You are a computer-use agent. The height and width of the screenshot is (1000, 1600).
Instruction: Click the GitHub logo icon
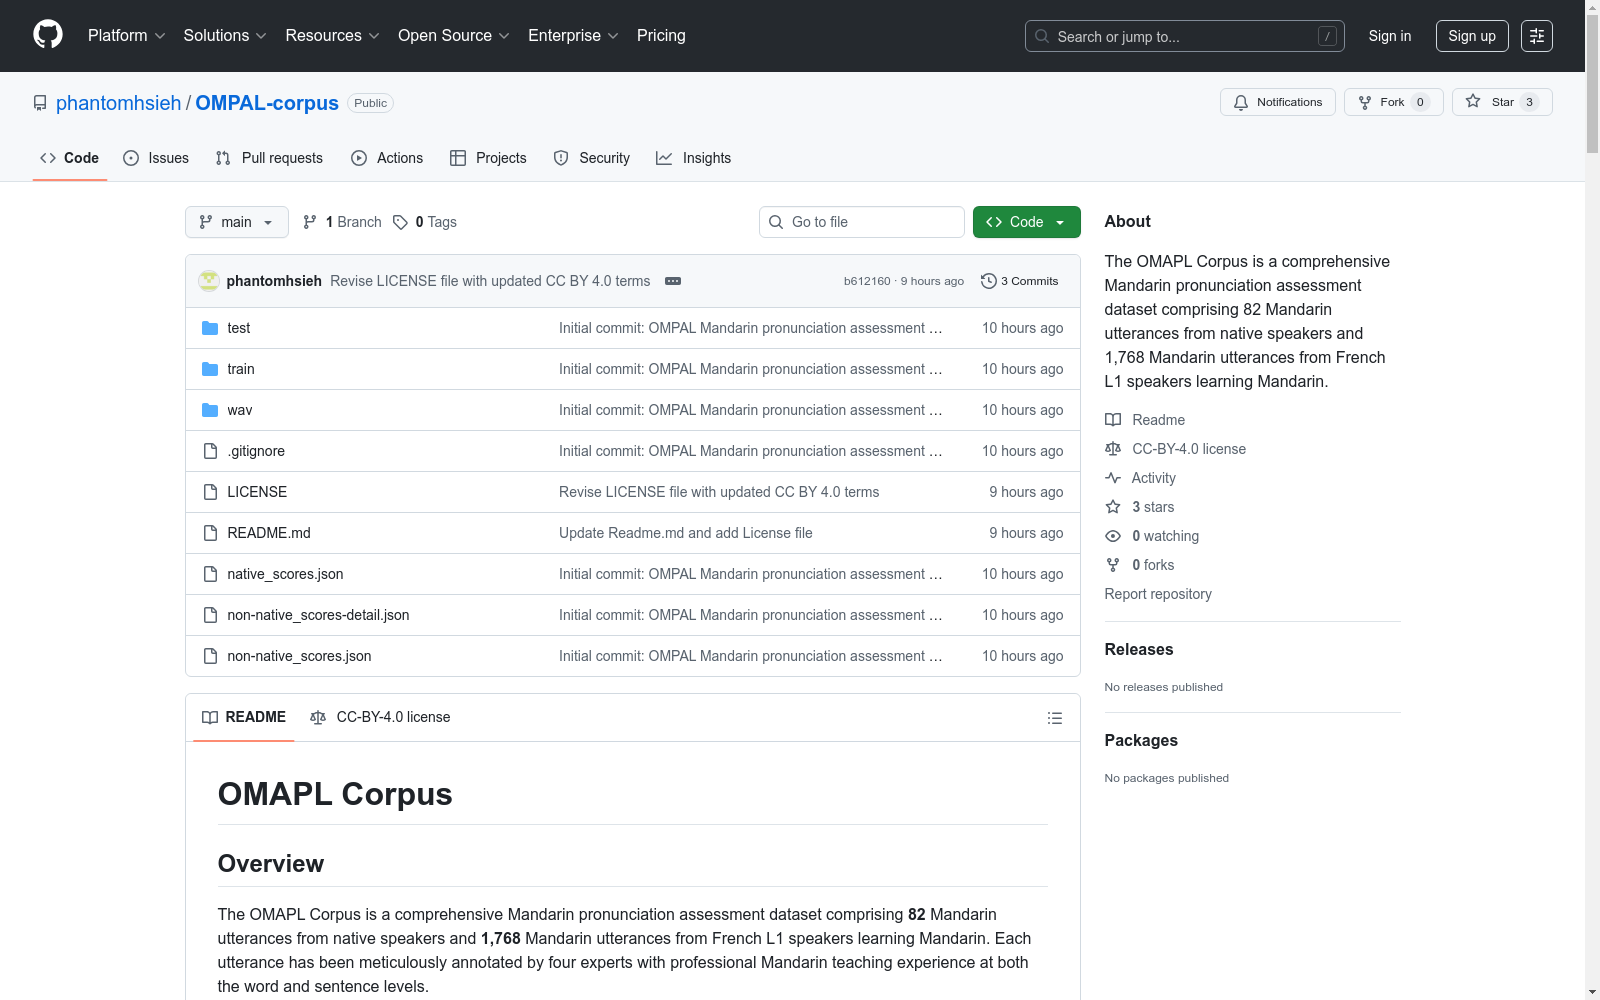[48, 35]
